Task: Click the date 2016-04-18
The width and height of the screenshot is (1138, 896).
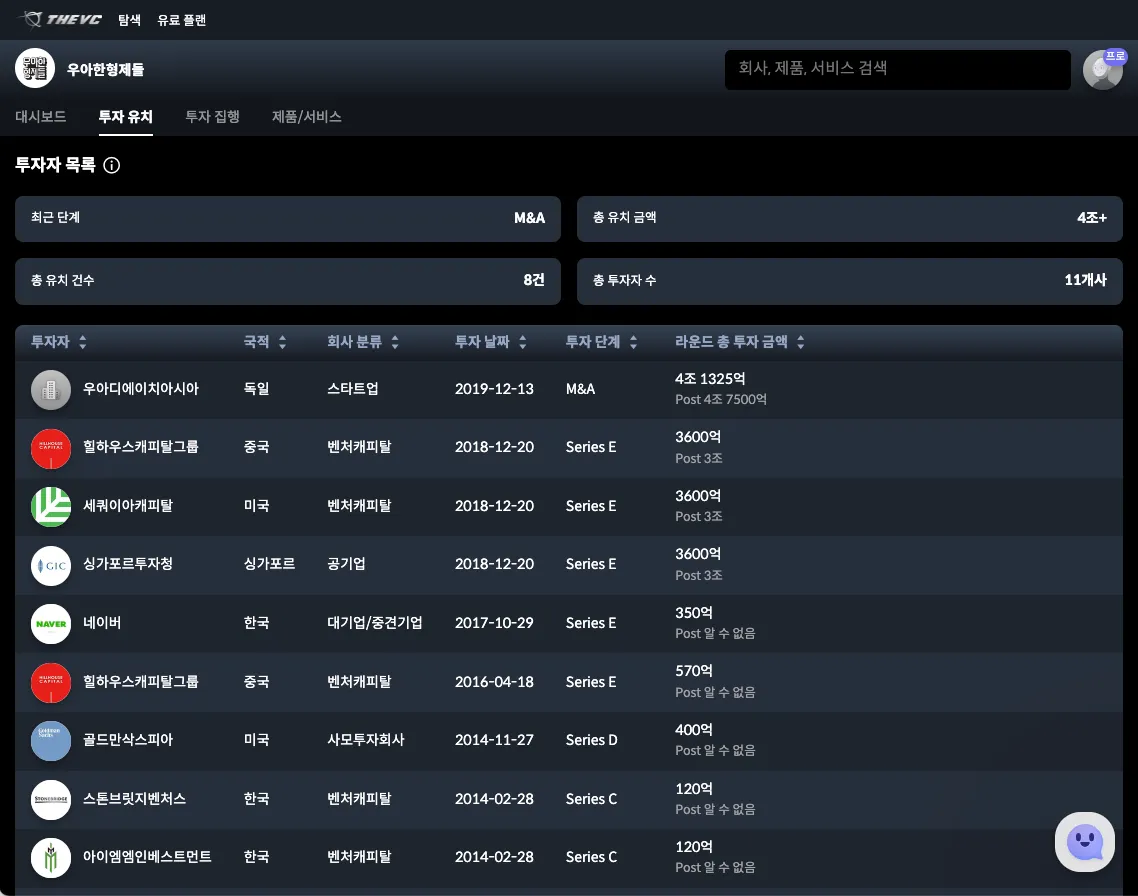Action: click(494, 681)
